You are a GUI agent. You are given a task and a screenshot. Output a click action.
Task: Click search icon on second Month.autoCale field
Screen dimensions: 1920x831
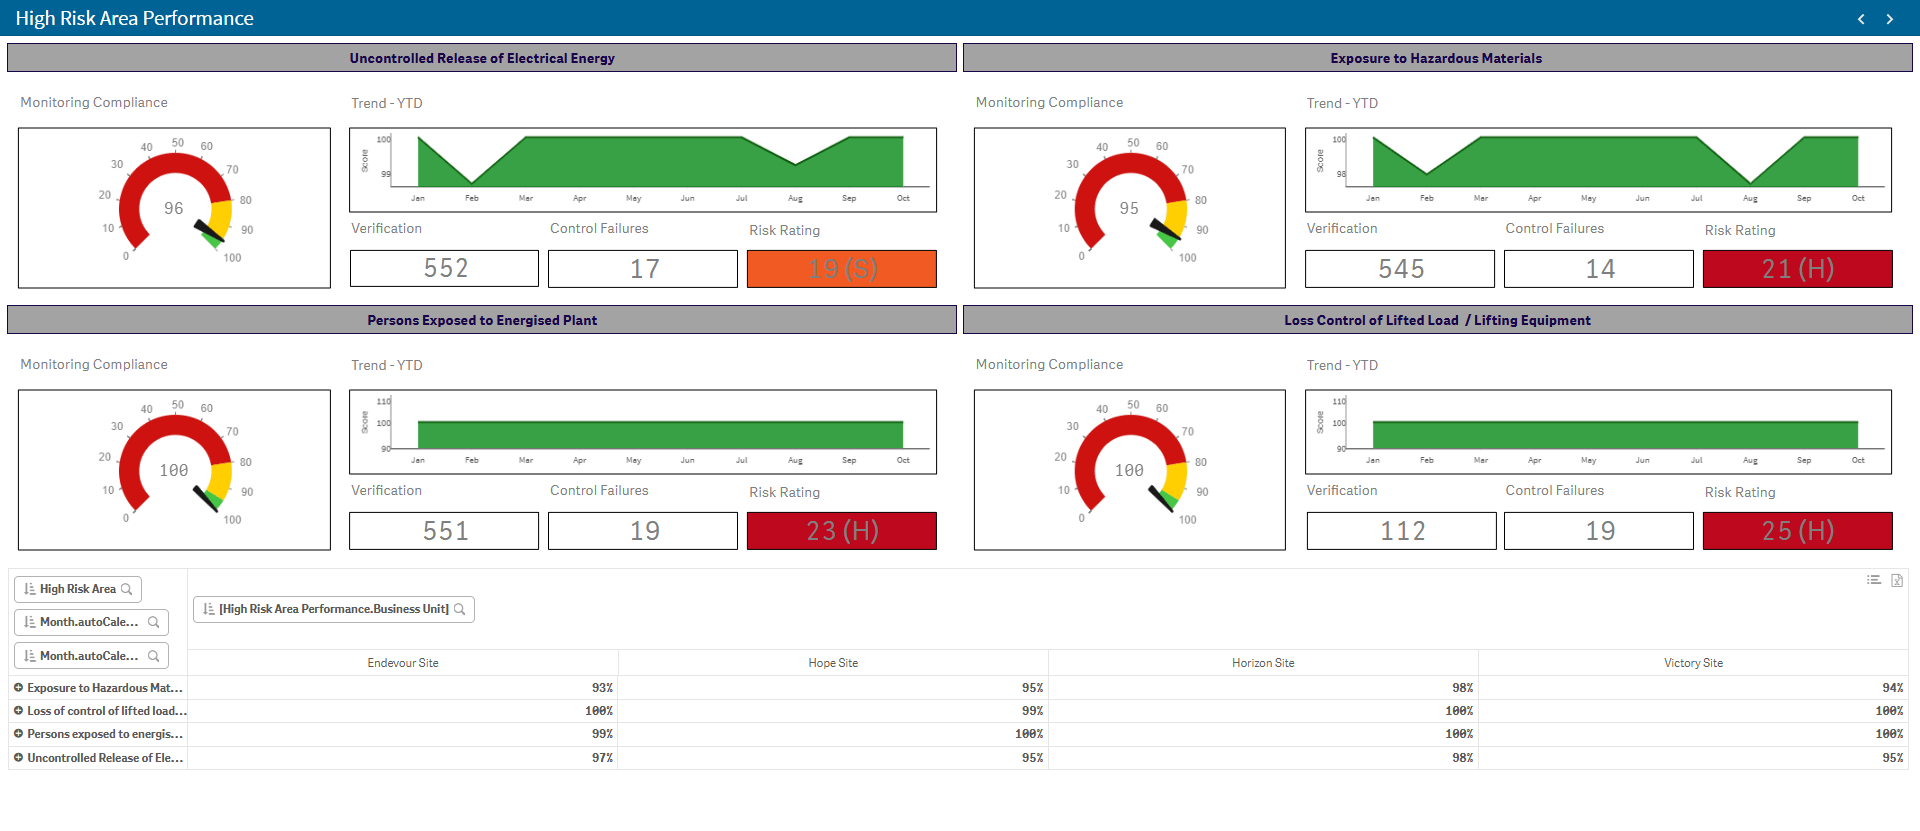[154, 656]
